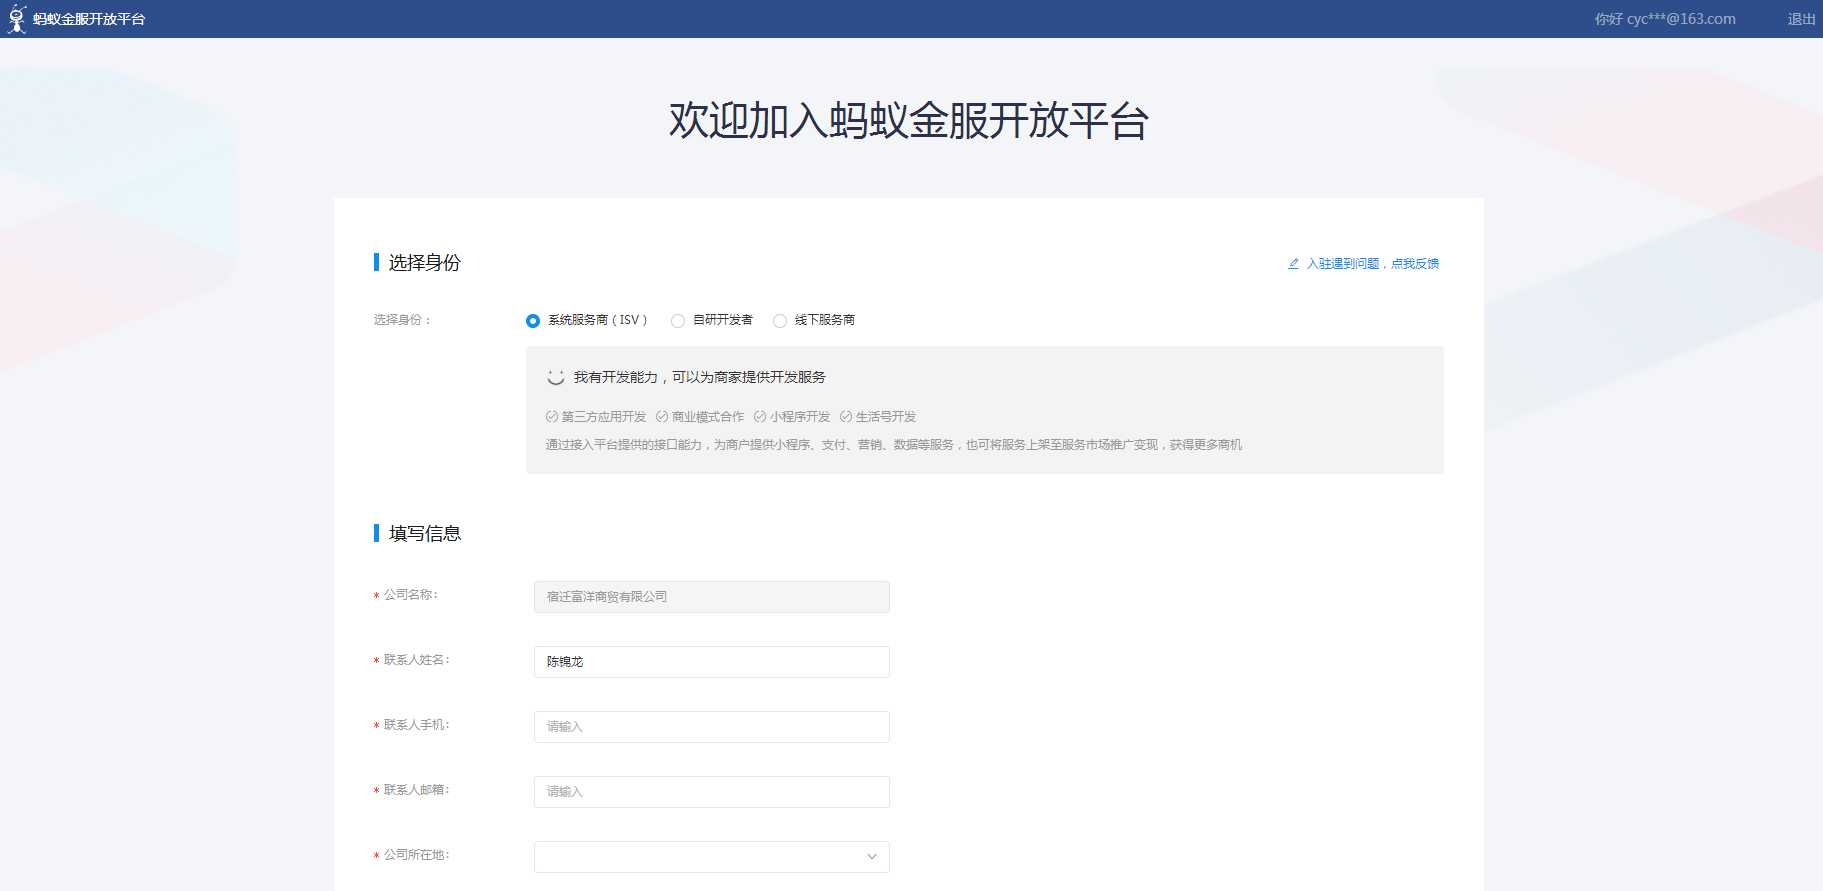
Task: Click the 填写信息 section heading
Action: coord(424,533)
